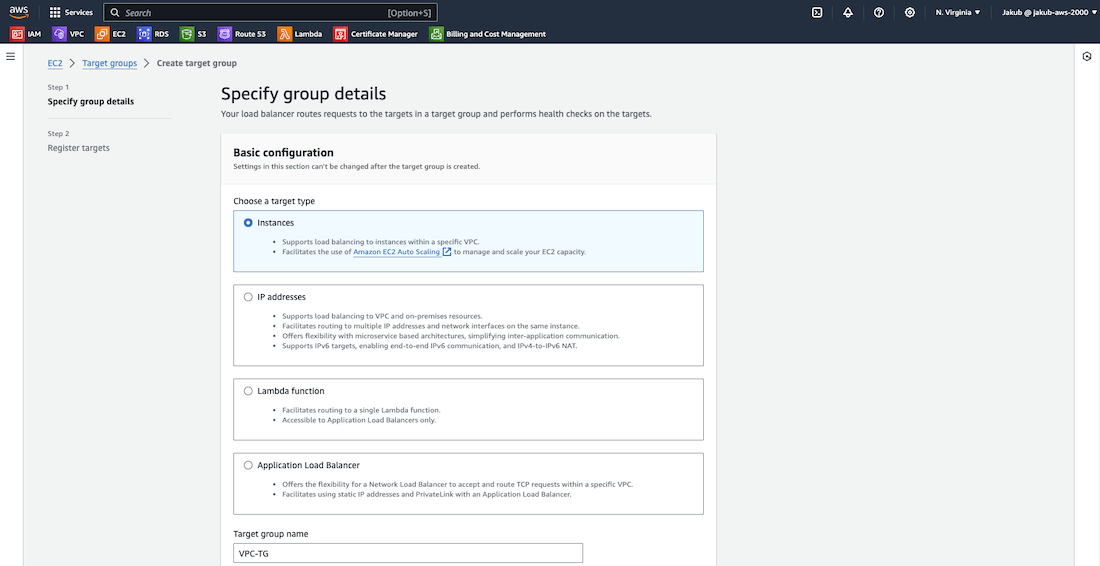Open the help question mark icon
This screenshot has width=1100, height=566.
(879, 12)
